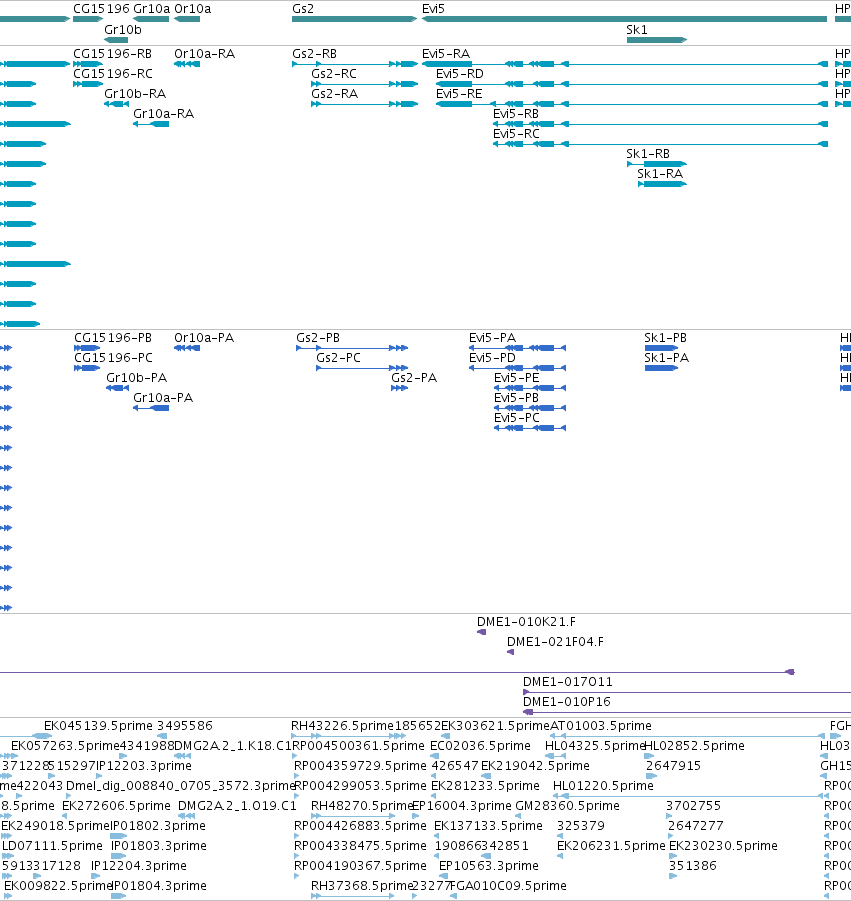Image resolution: width=851 pixels, height=901 pixels.
Task: Click the RH48270.5prime EST label
Action: click(x=362, y=806)
